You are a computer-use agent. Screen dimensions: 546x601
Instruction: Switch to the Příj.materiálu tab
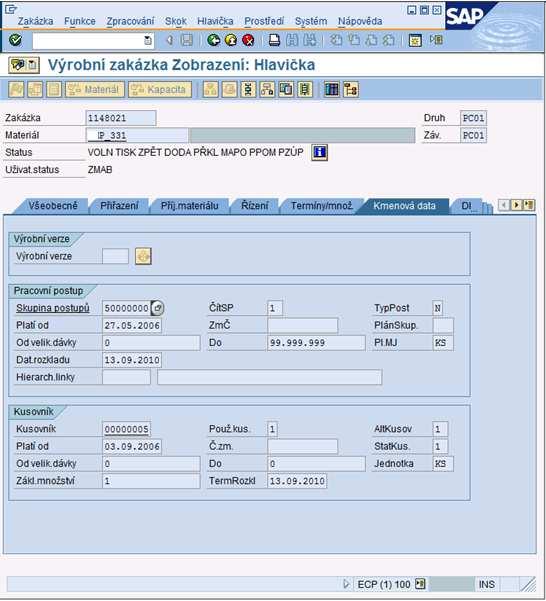coord(189,206)
